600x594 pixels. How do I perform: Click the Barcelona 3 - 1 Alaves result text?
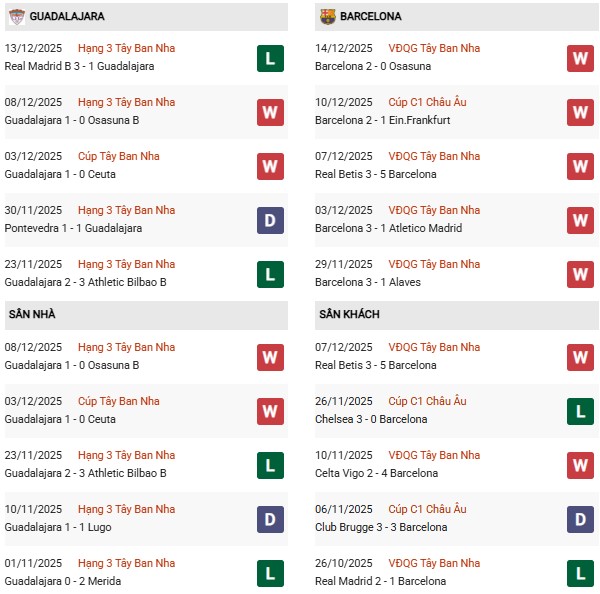pyautogui.click(x=368, y=282)
